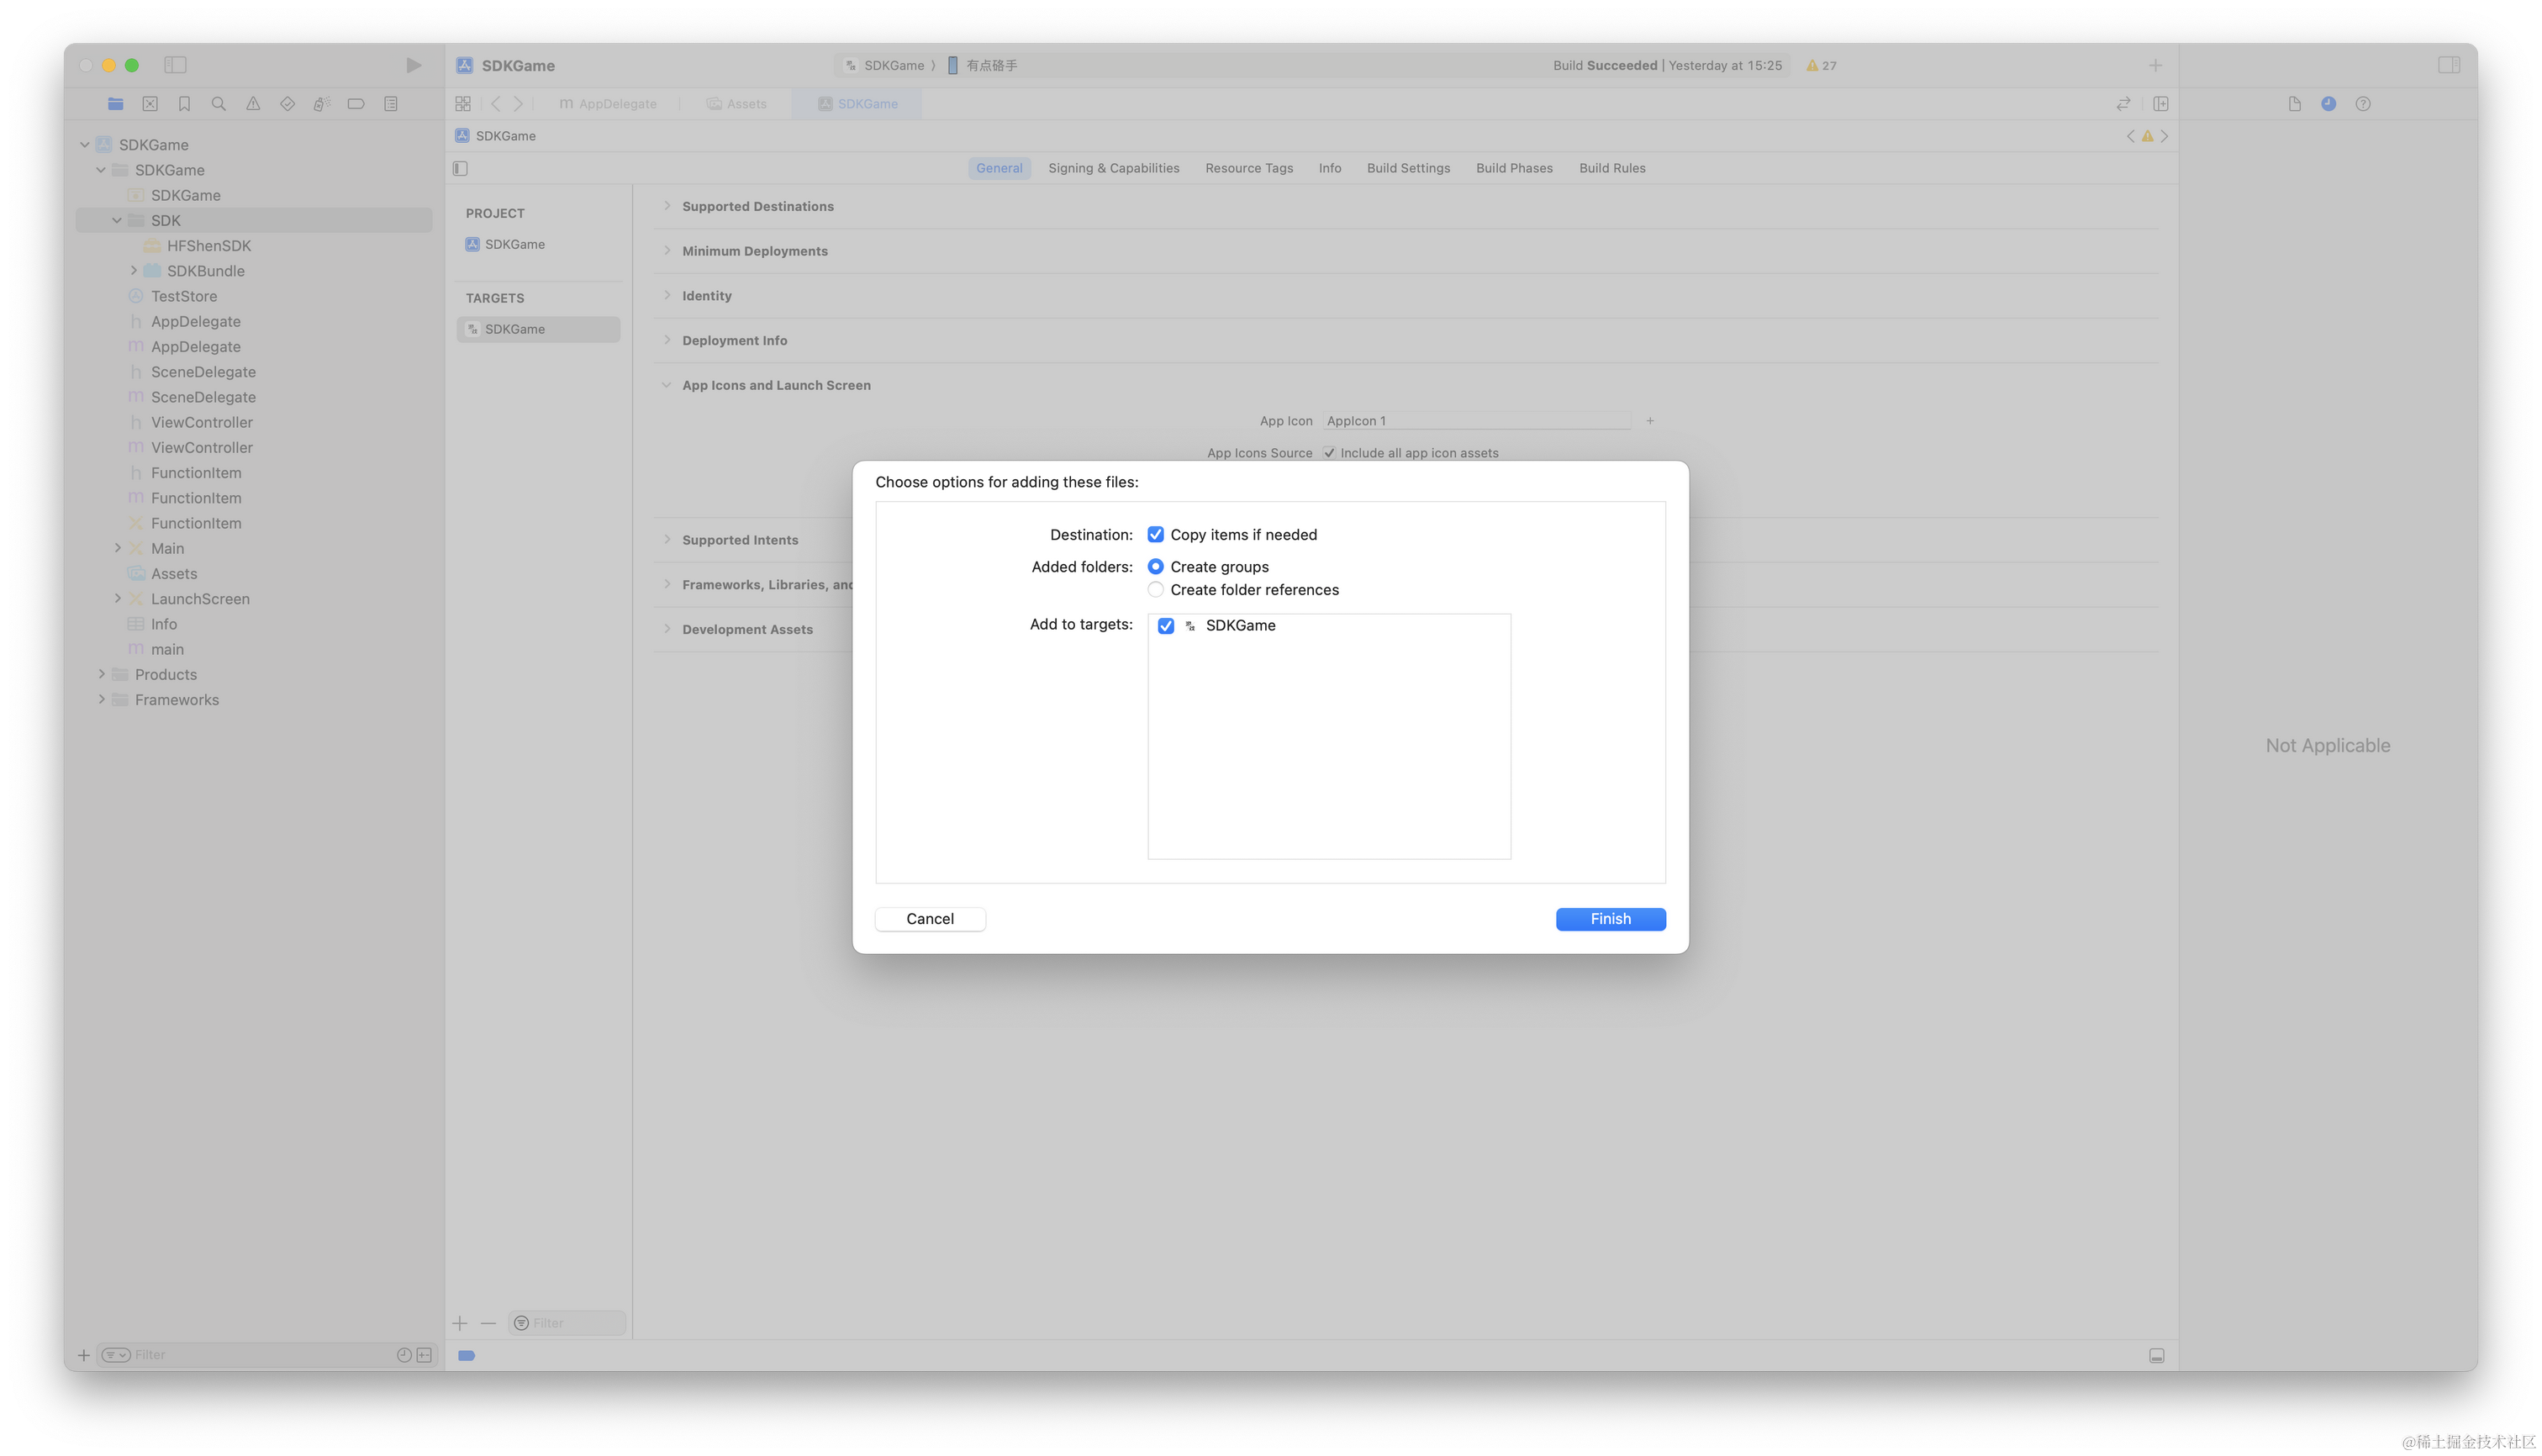Open the Find navigator magnifier icon
The image size is (2542, 1456).
[219, 104]
